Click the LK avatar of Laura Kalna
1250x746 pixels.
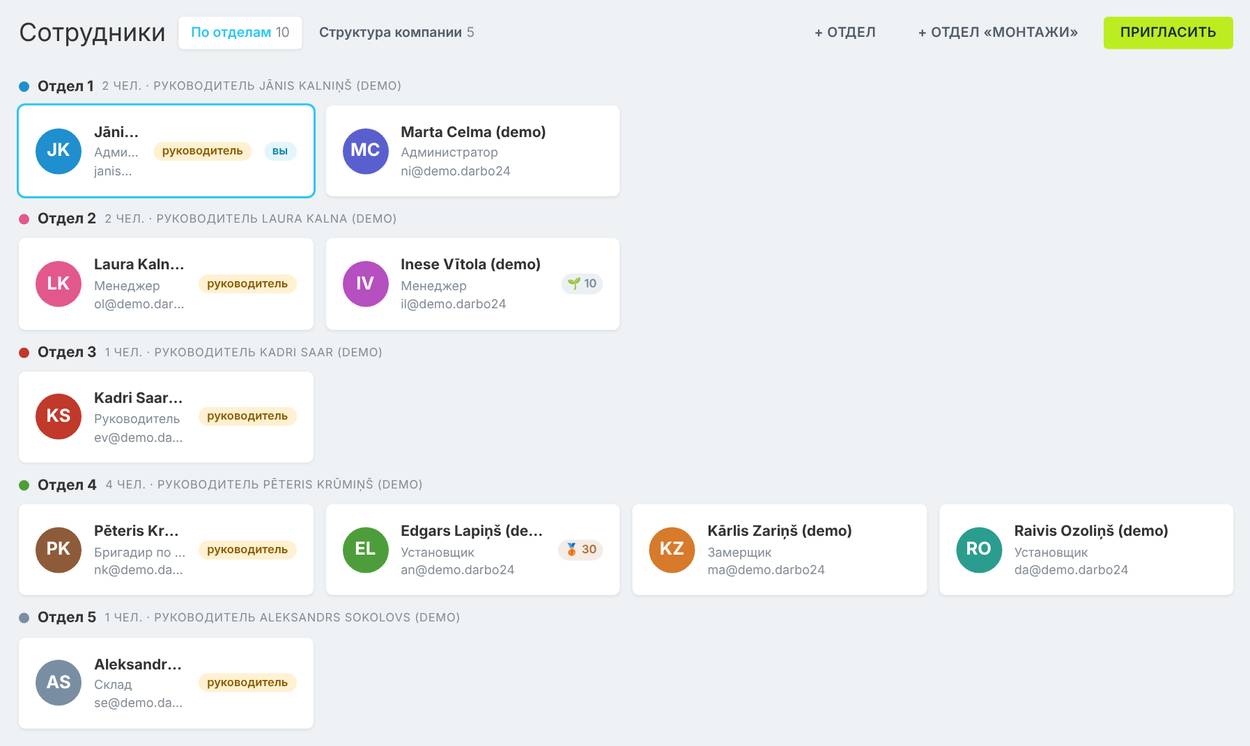pos(58,284)
